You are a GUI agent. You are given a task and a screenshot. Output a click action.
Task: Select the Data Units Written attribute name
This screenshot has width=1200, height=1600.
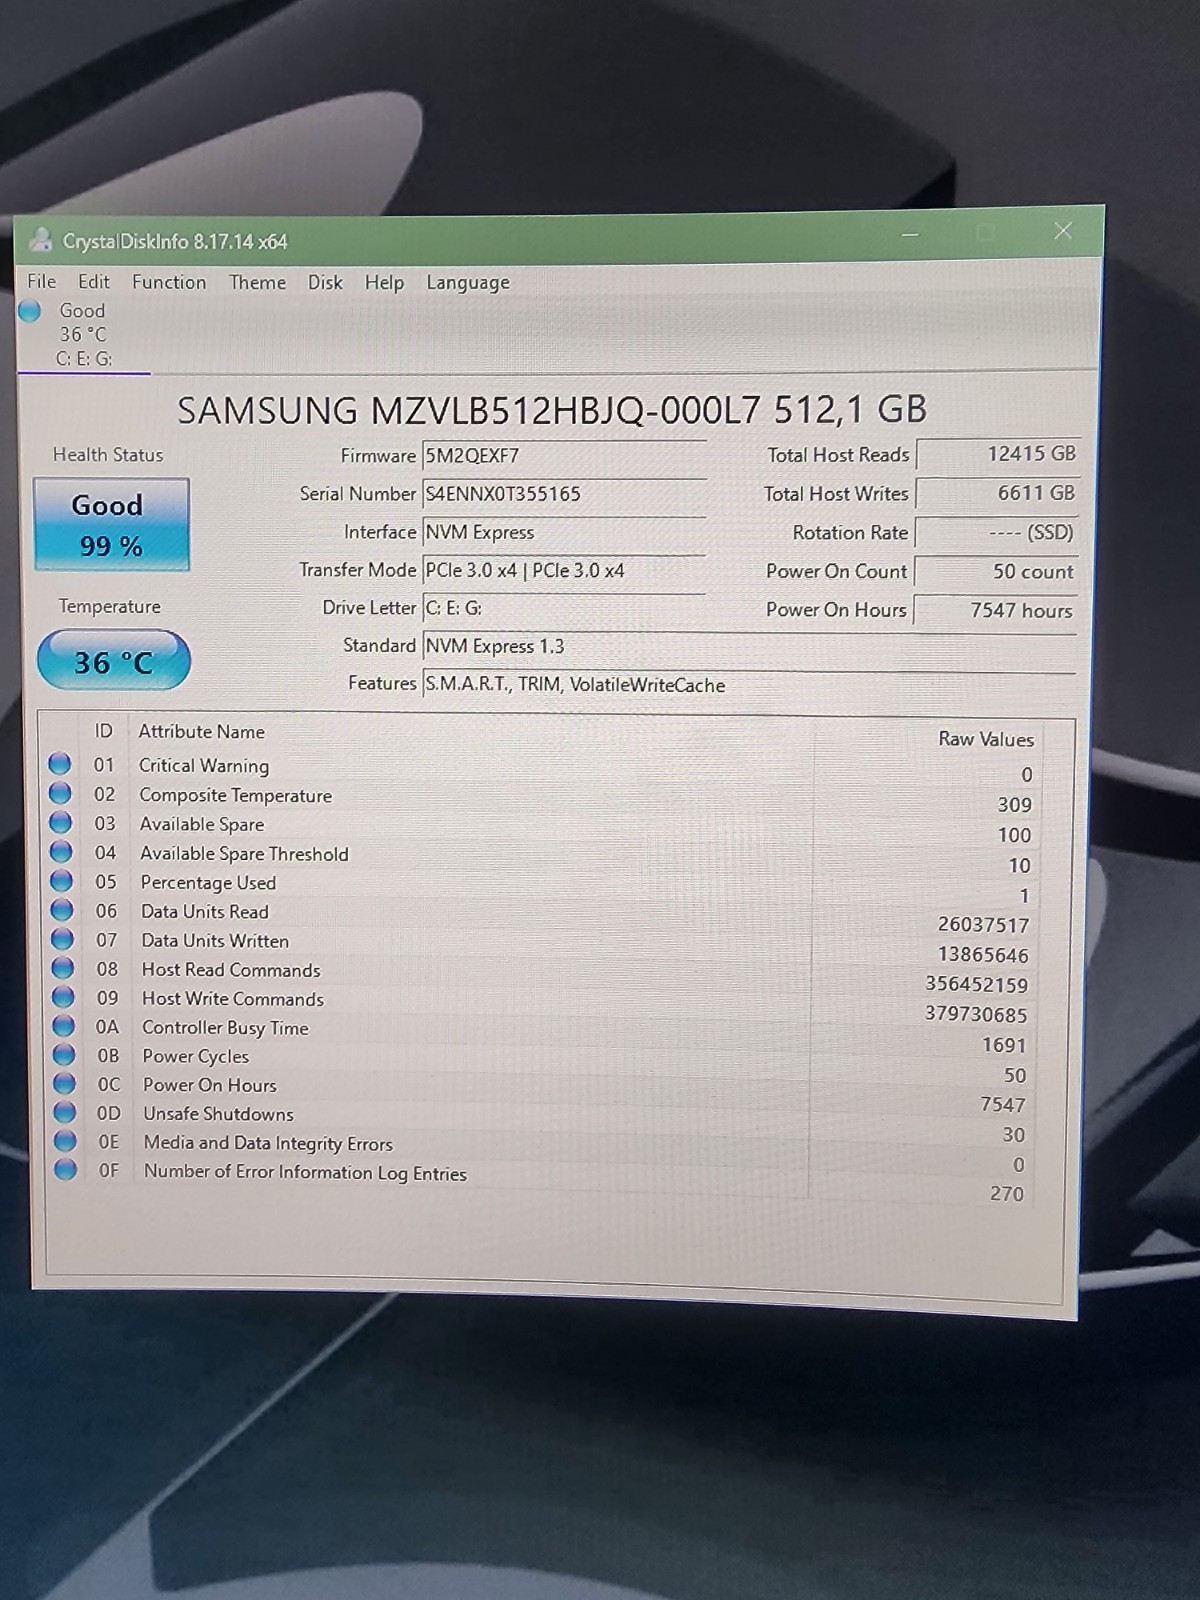coord(215,941)
